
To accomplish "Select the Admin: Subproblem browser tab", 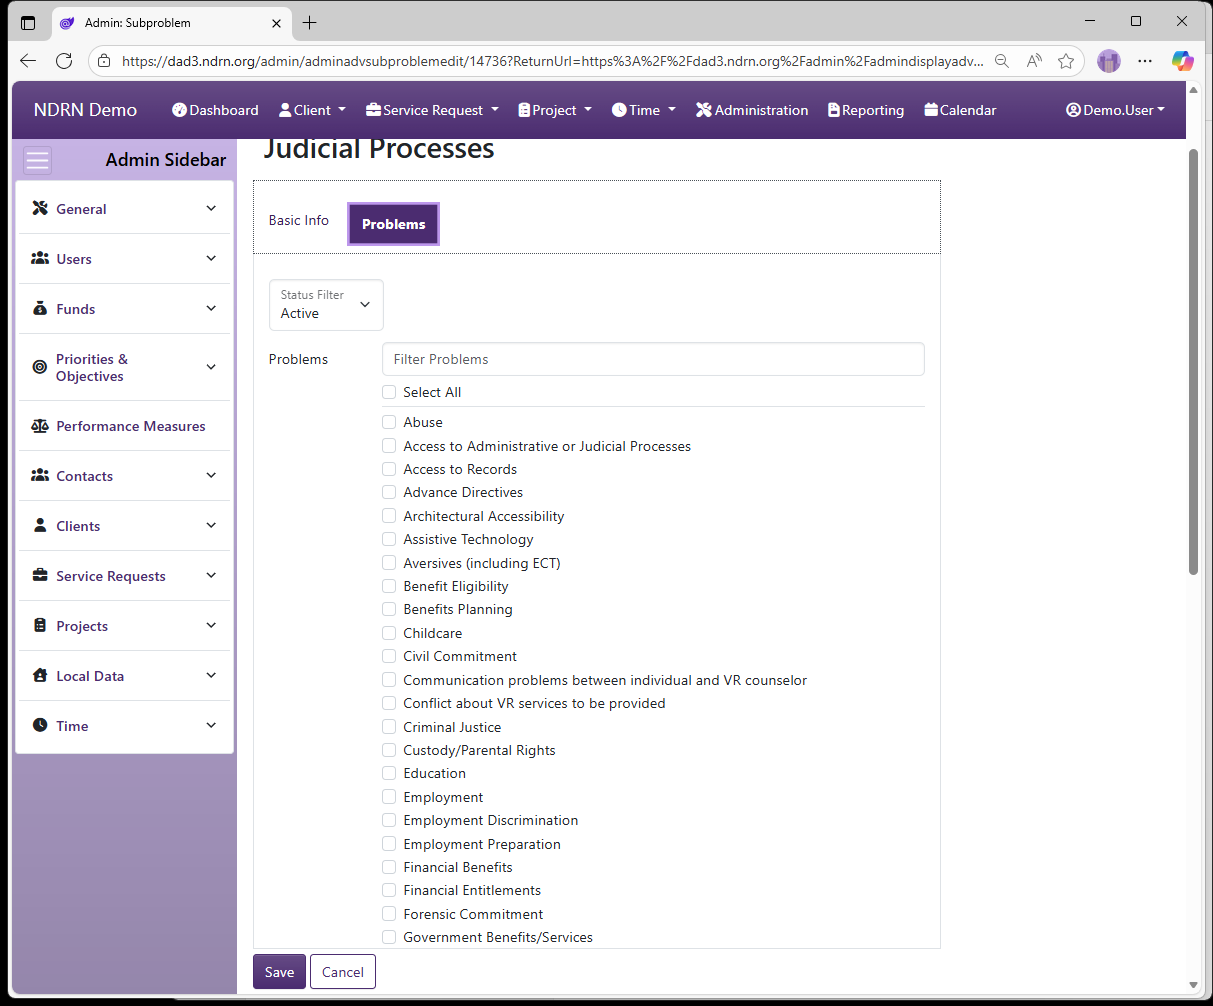I will click(x=170, y=23).
